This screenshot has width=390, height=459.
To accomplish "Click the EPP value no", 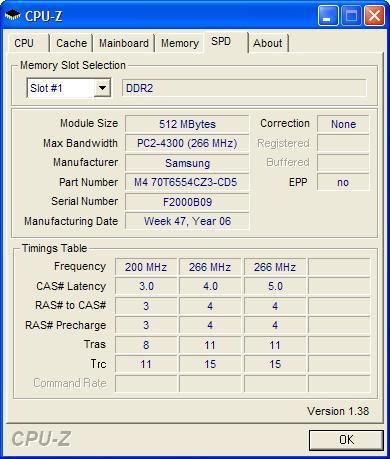I will [343, 182].
